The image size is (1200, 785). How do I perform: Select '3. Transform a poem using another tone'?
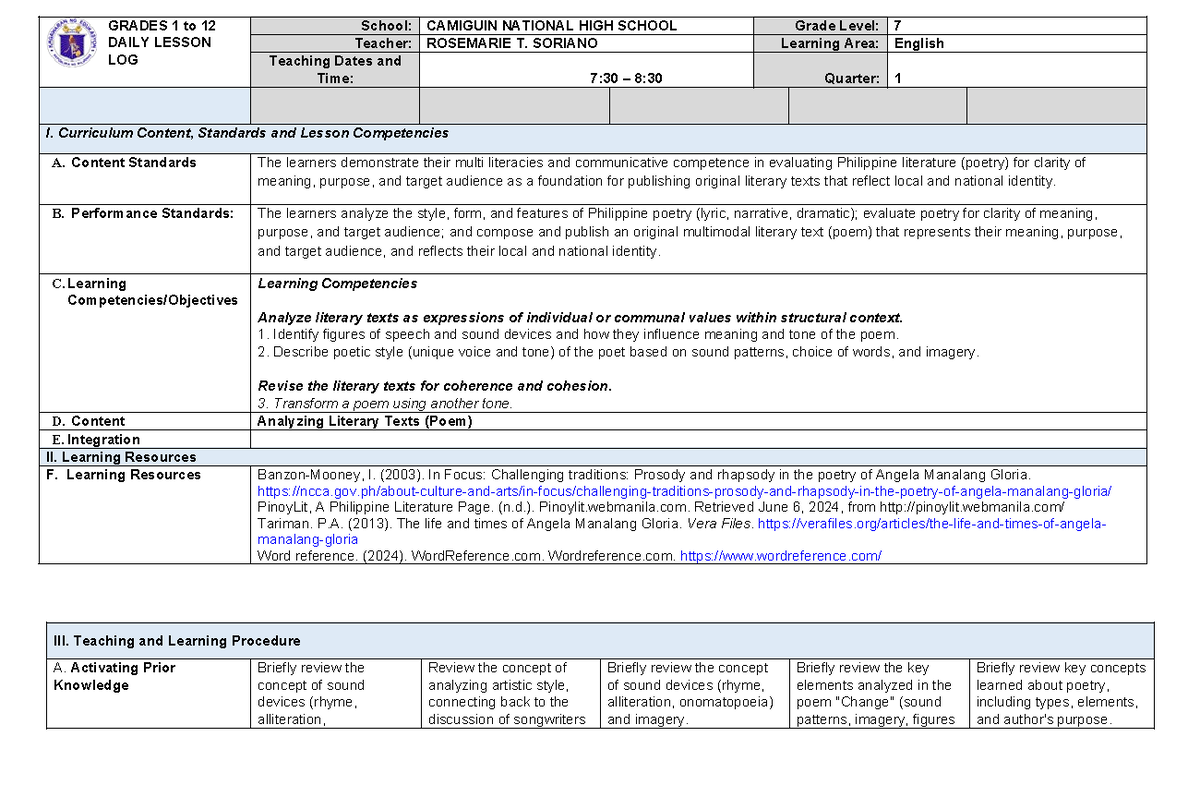coord(385,403)
